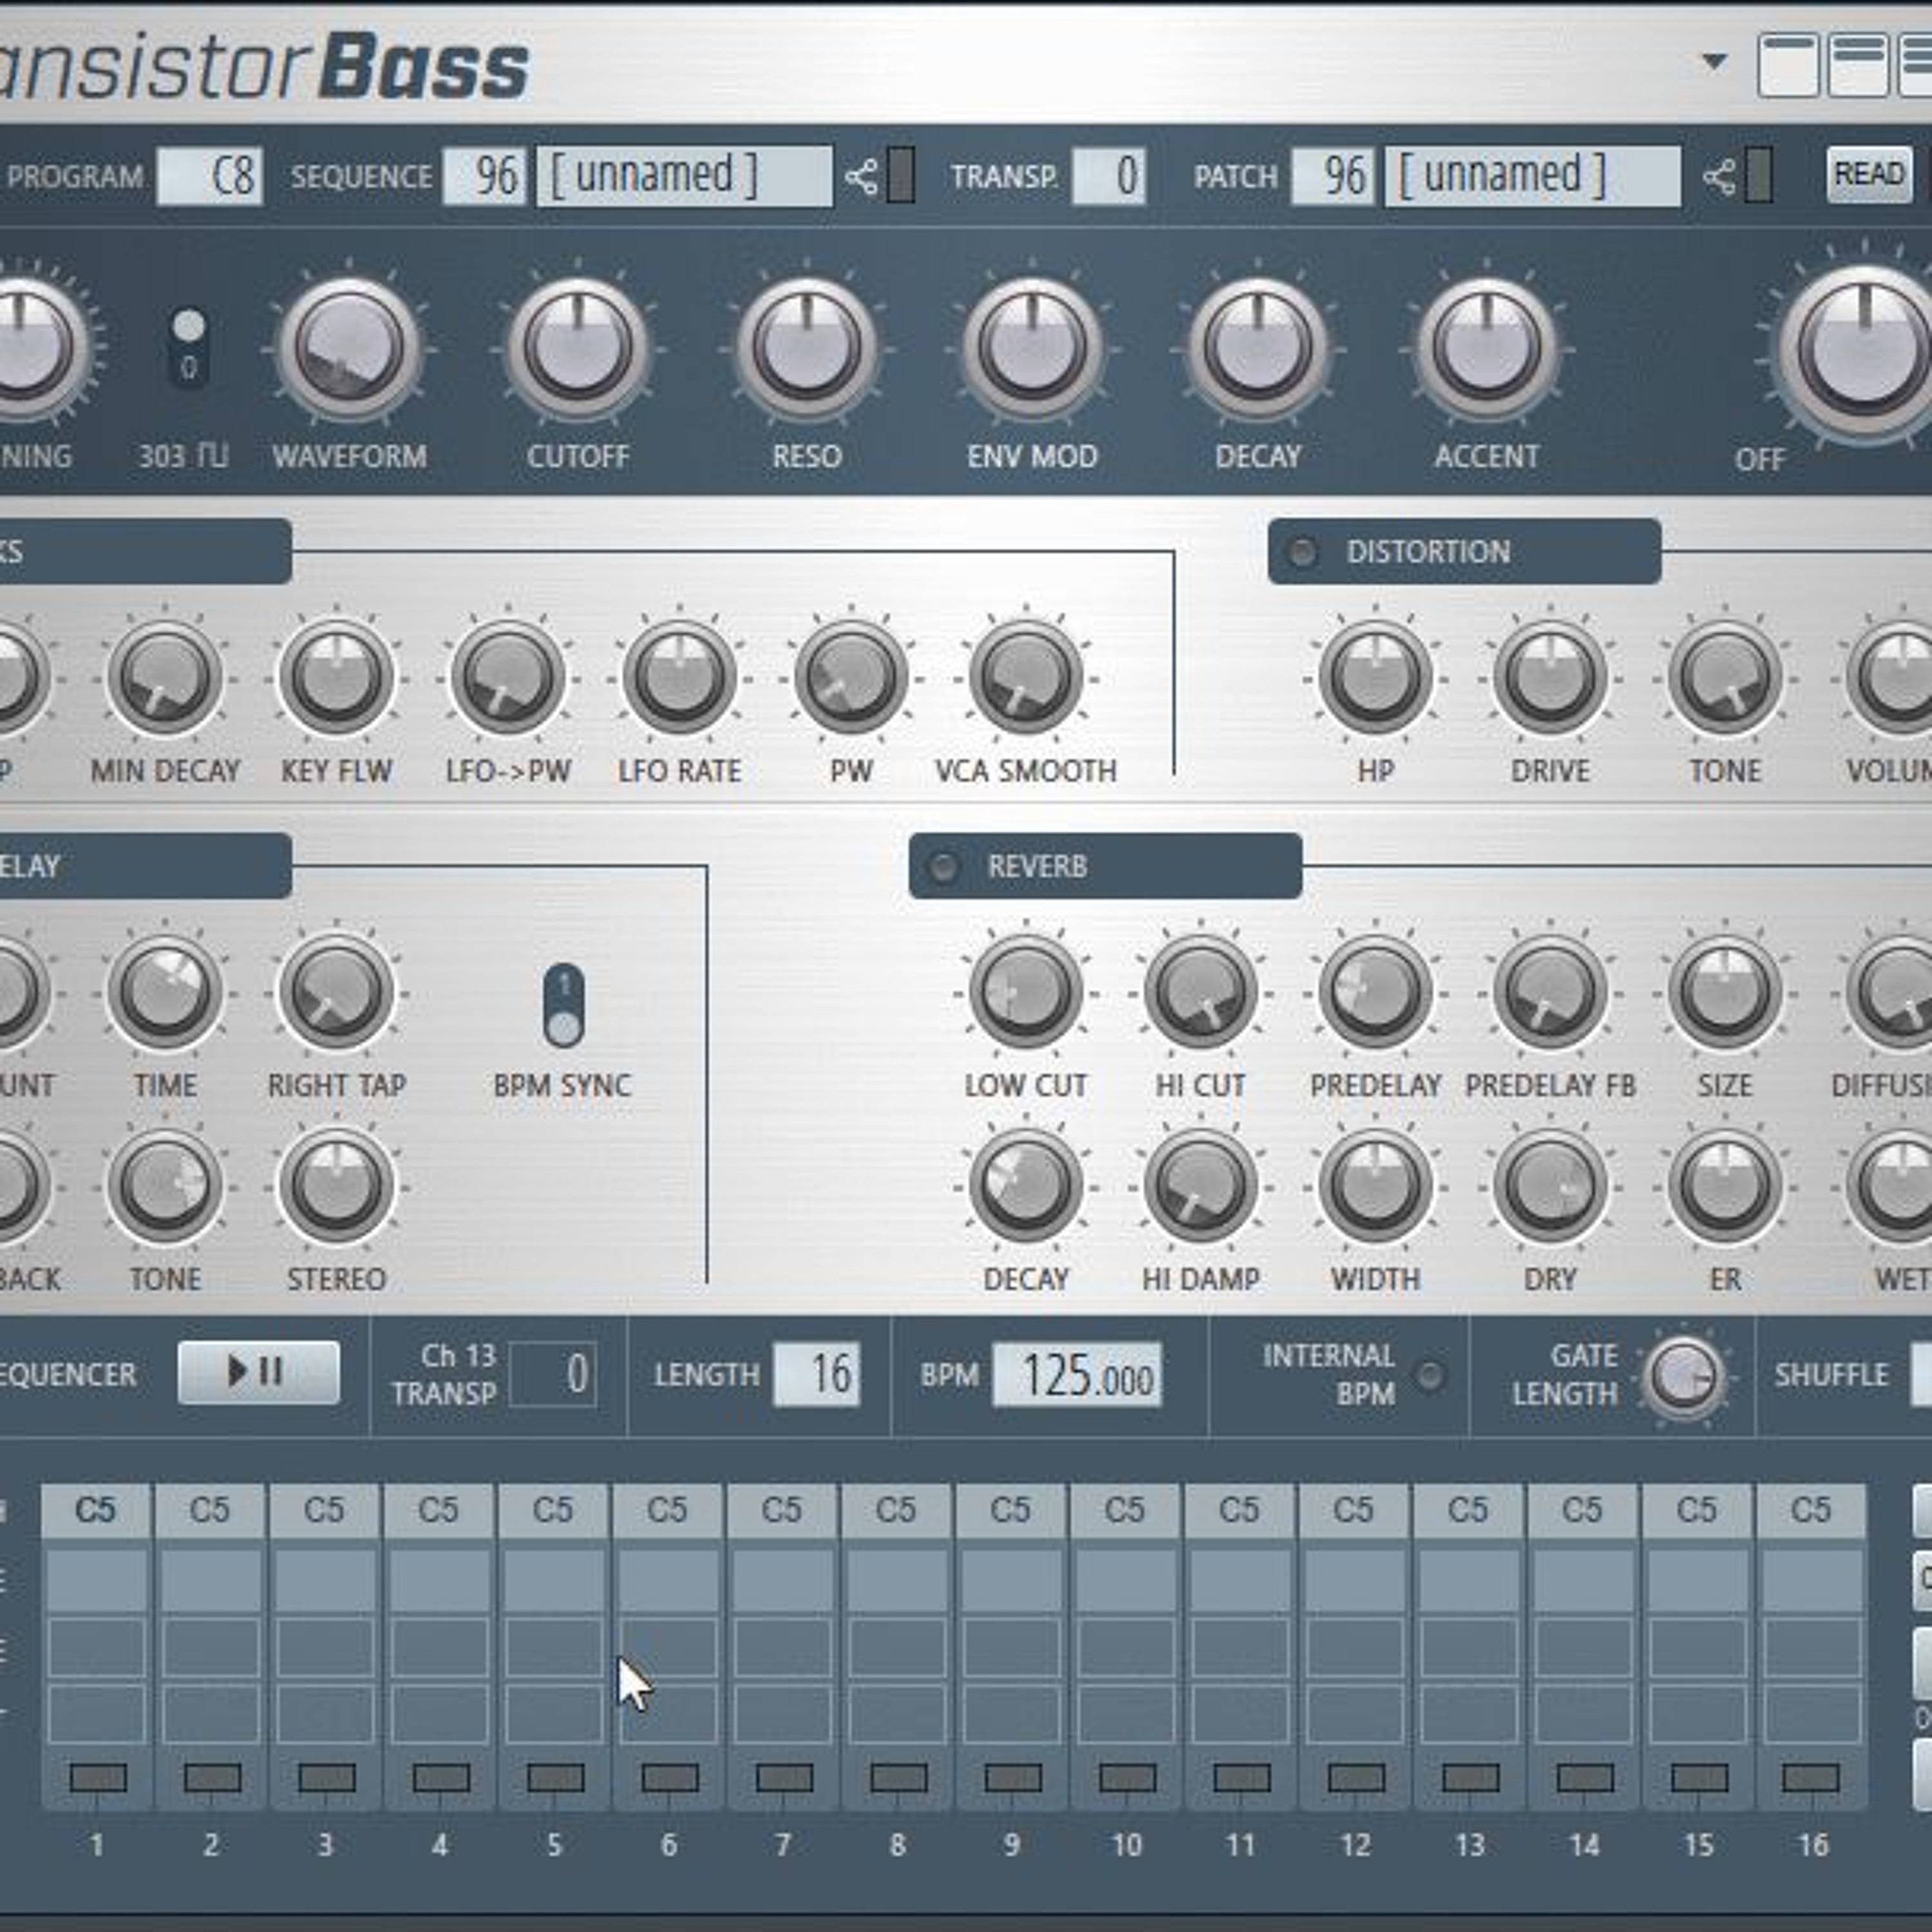Enable the REVERB section LED
The width and height of the screenshot is (1932, 1932).
943,867
